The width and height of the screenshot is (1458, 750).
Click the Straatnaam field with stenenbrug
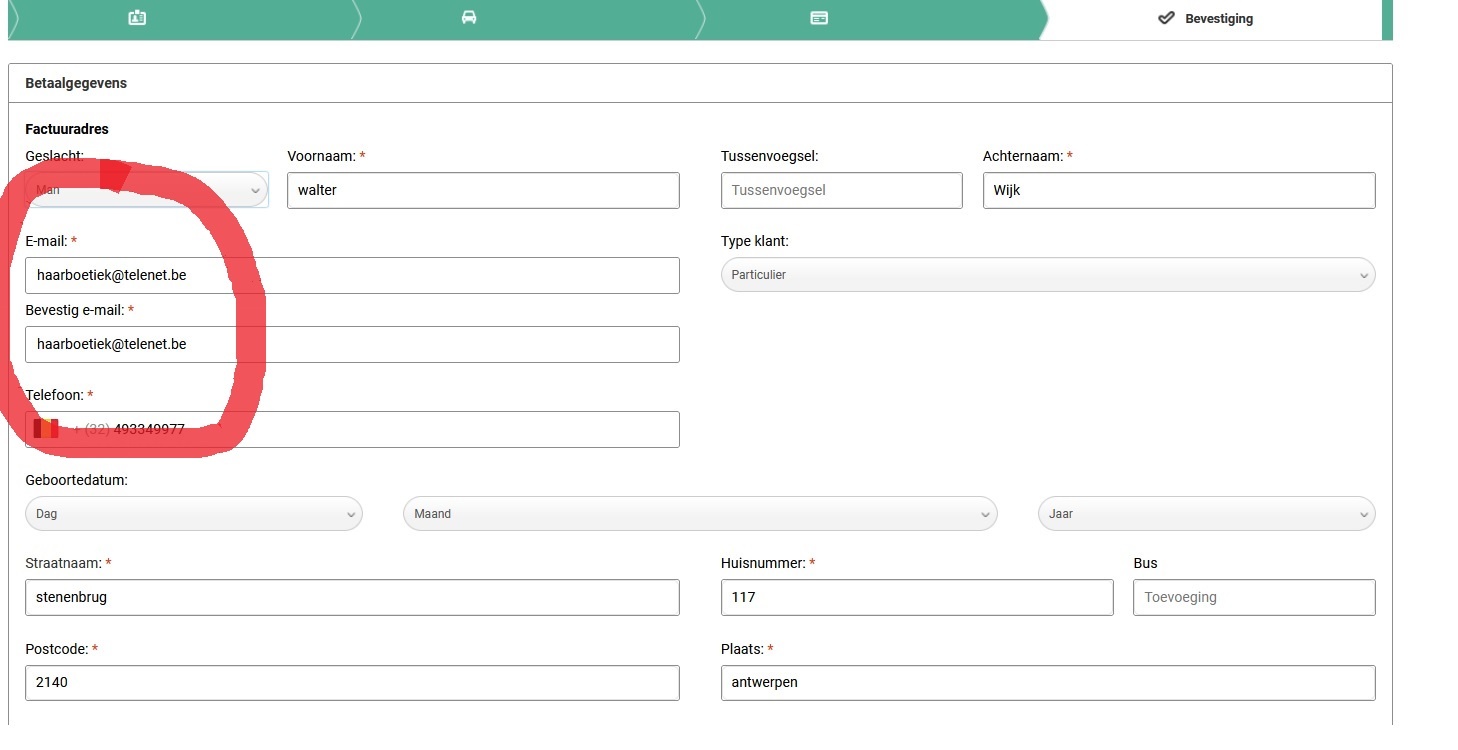pos(352,597)
